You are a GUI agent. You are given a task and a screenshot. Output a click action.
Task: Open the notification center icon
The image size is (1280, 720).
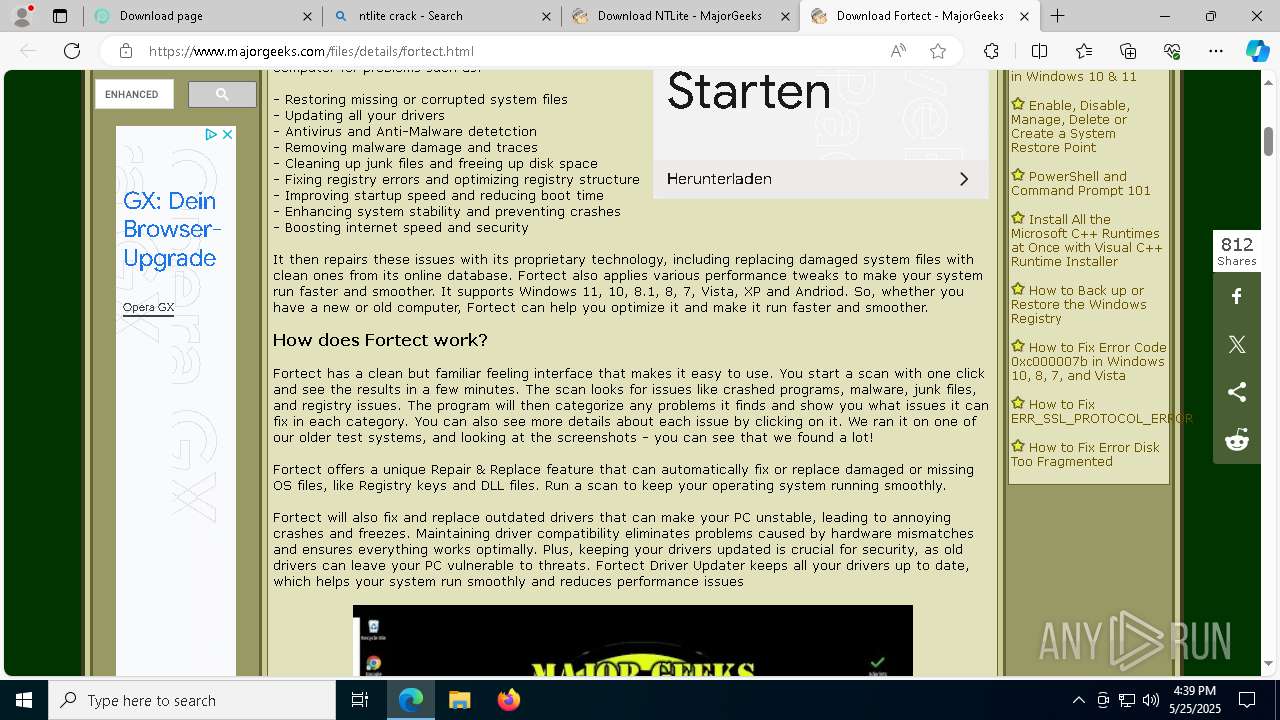tap(1247, 700)
